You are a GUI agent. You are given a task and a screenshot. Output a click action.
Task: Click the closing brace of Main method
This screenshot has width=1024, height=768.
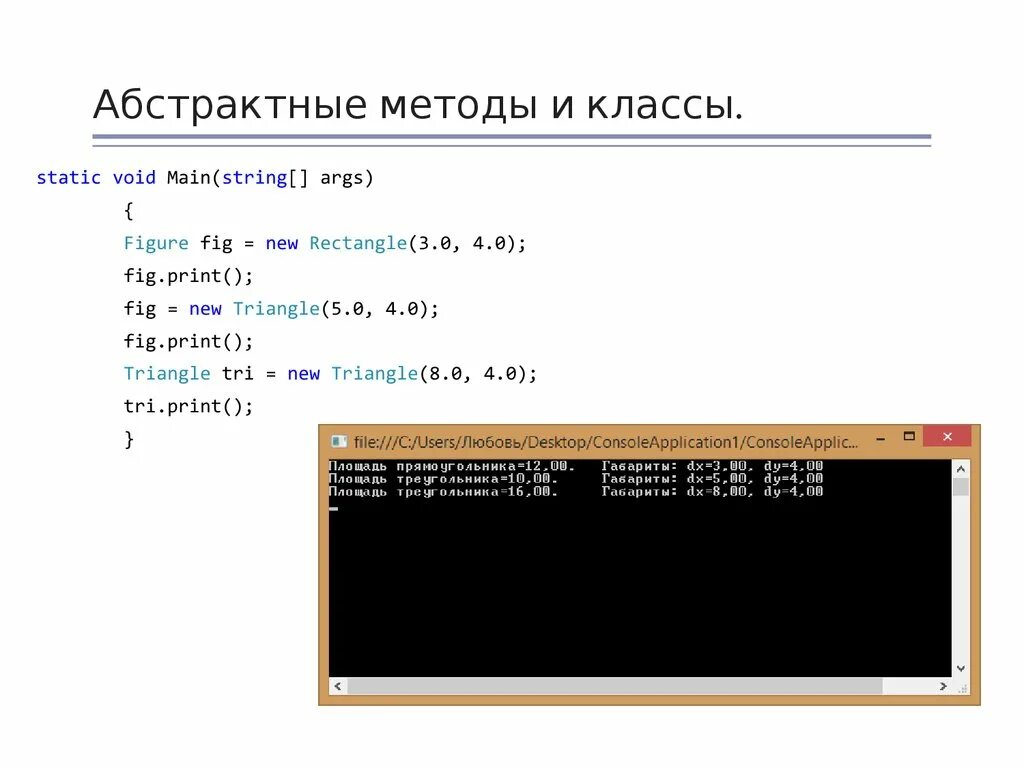(x=129, y=439)
